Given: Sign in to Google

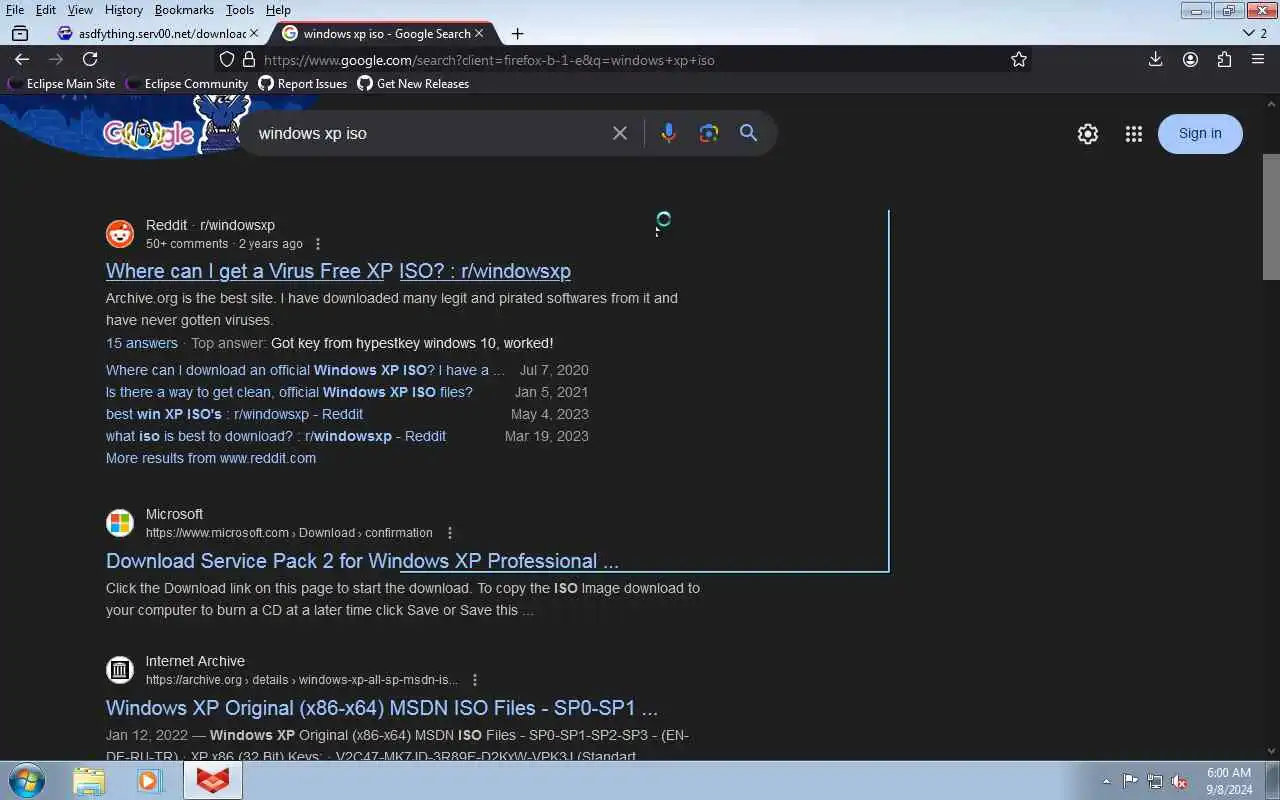Looking at the screenshot, I should [x=1200, y=134].
